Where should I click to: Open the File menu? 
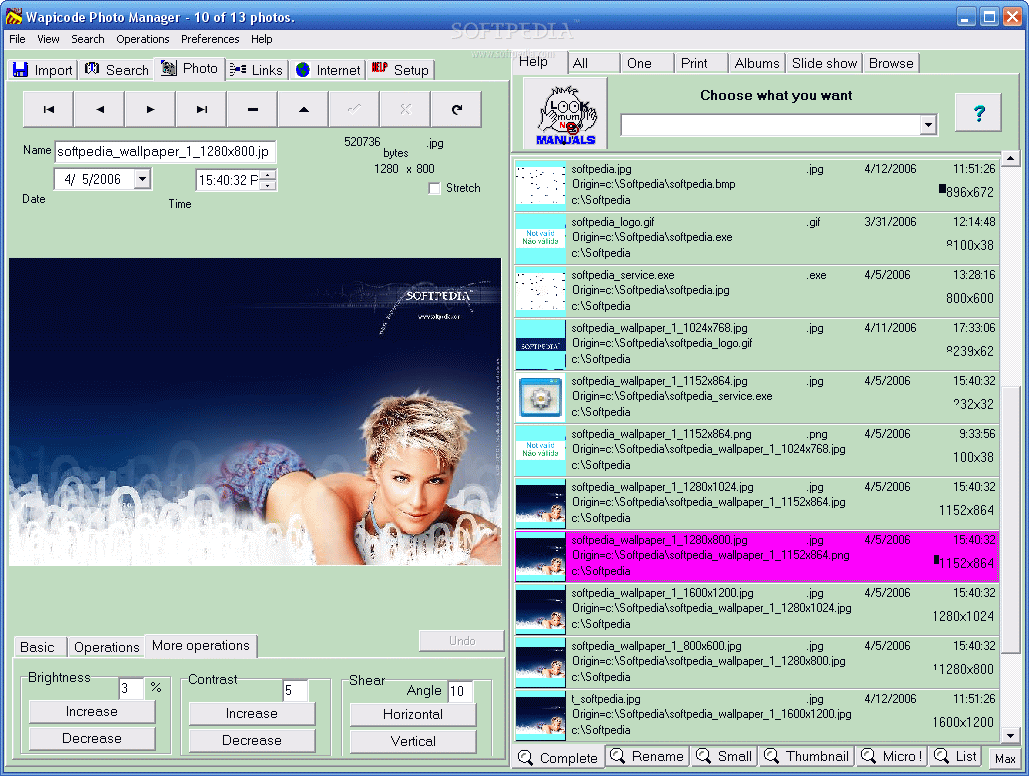[18, 39]
